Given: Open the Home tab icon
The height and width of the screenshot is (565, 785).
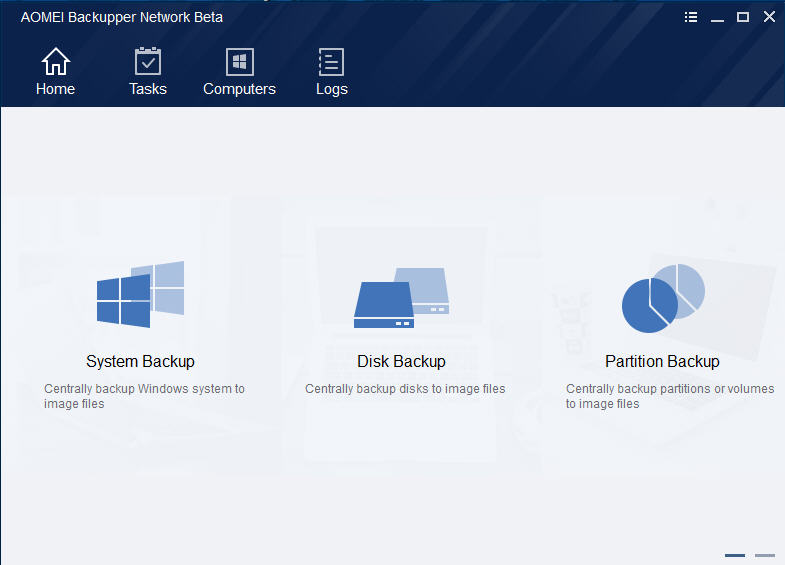Looking at the screenshot, I should 55,62.
